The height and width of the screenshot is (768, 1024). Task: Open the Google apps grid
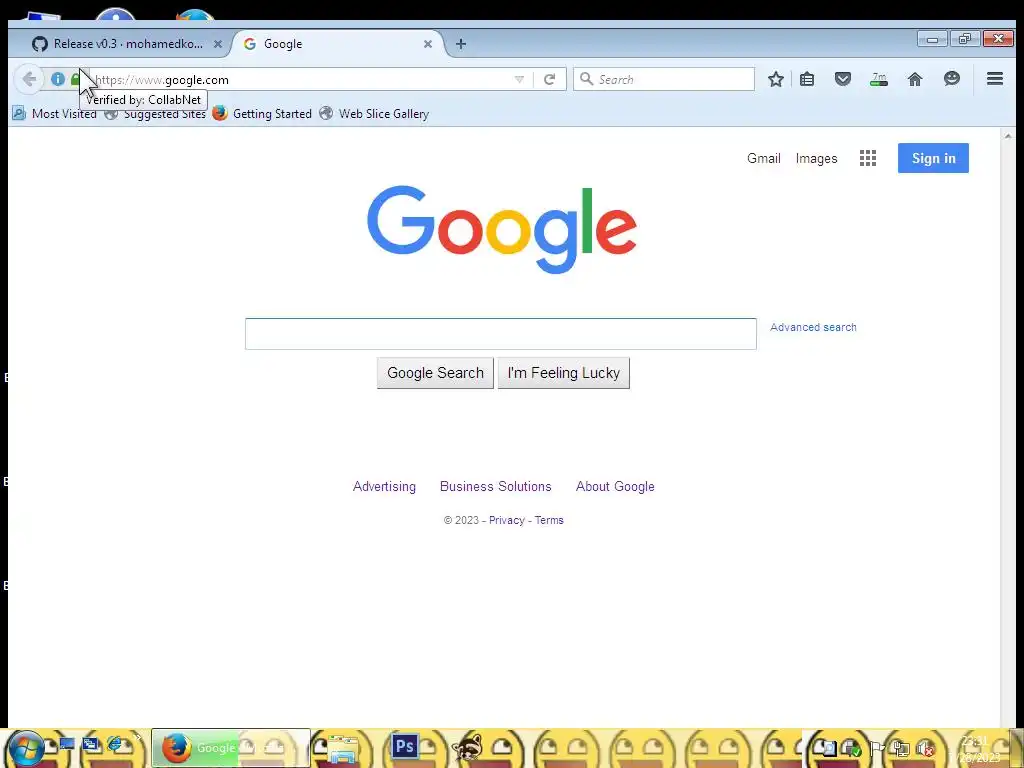868,158
